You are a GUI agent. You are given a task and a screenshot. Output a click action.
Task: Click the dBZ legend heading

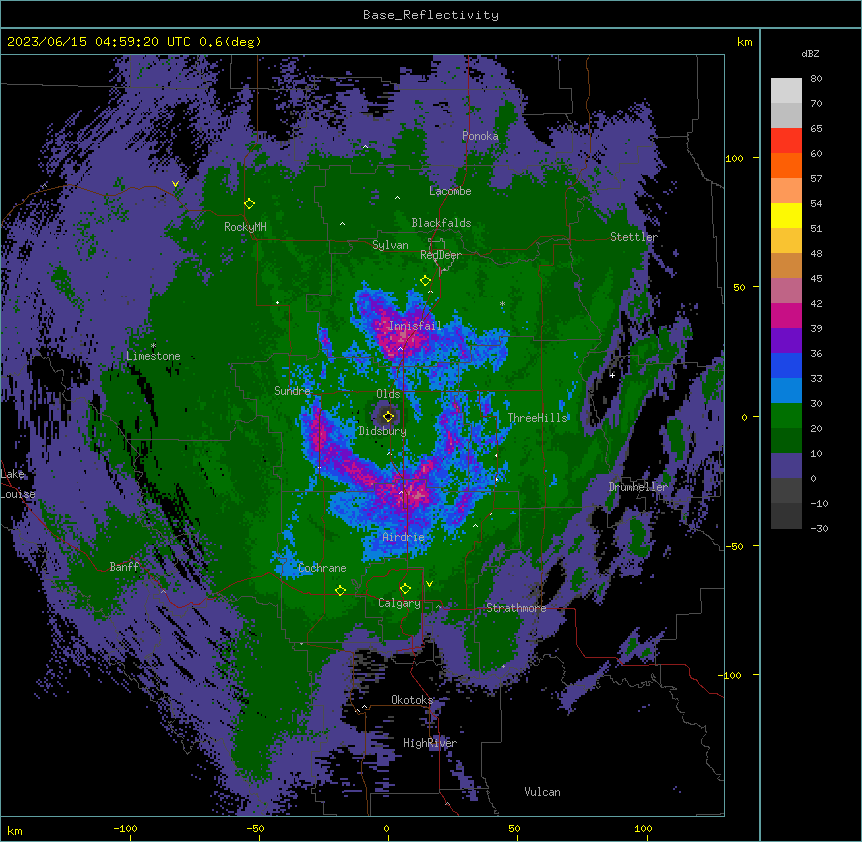810,54
